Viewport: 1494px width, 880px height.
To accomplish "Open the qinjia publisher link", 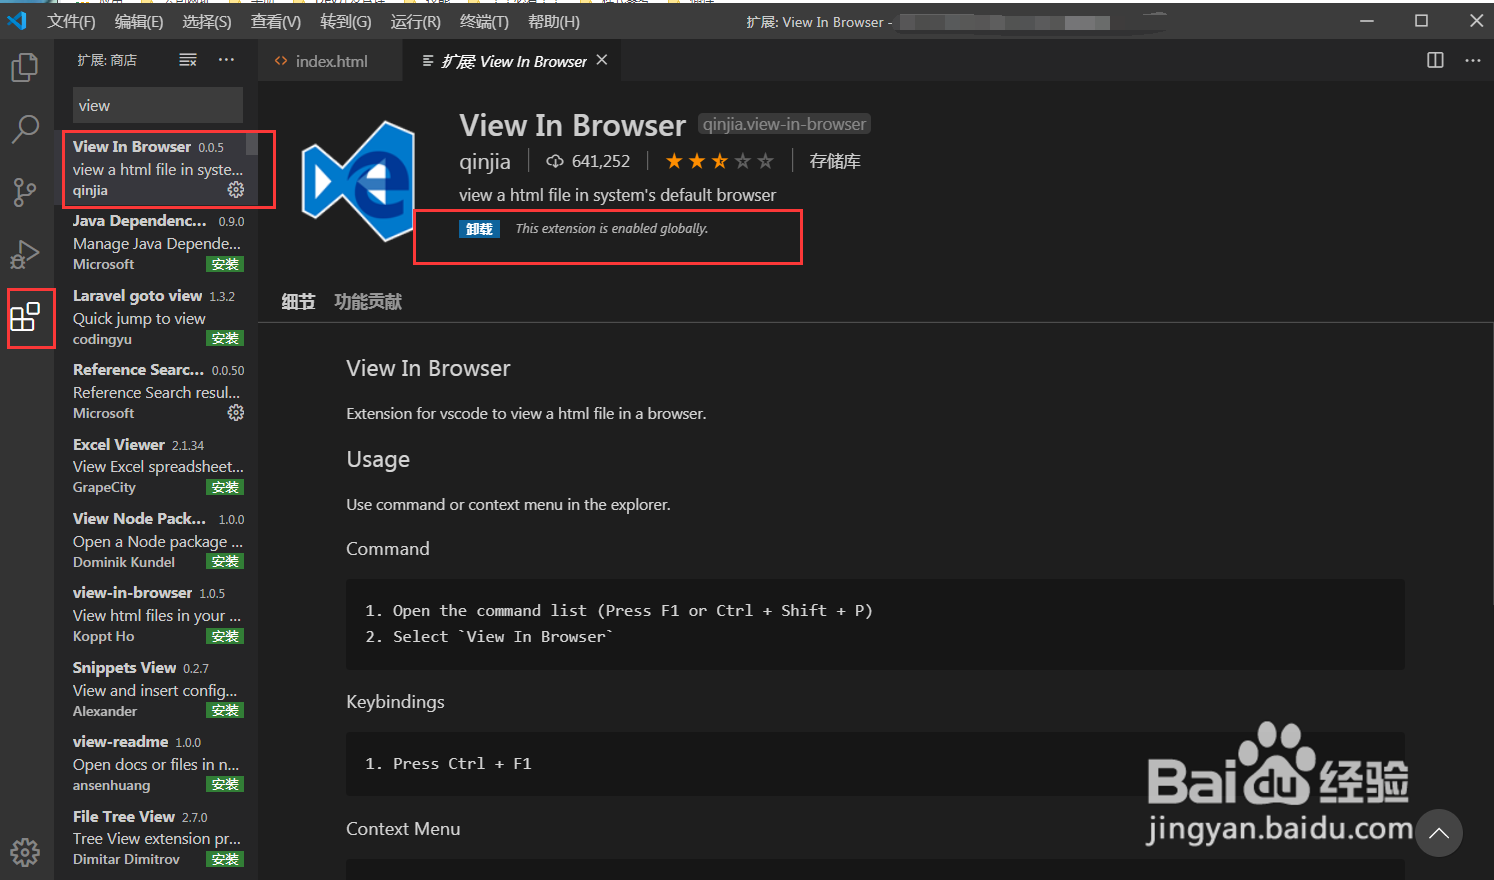I will [485, 161].
